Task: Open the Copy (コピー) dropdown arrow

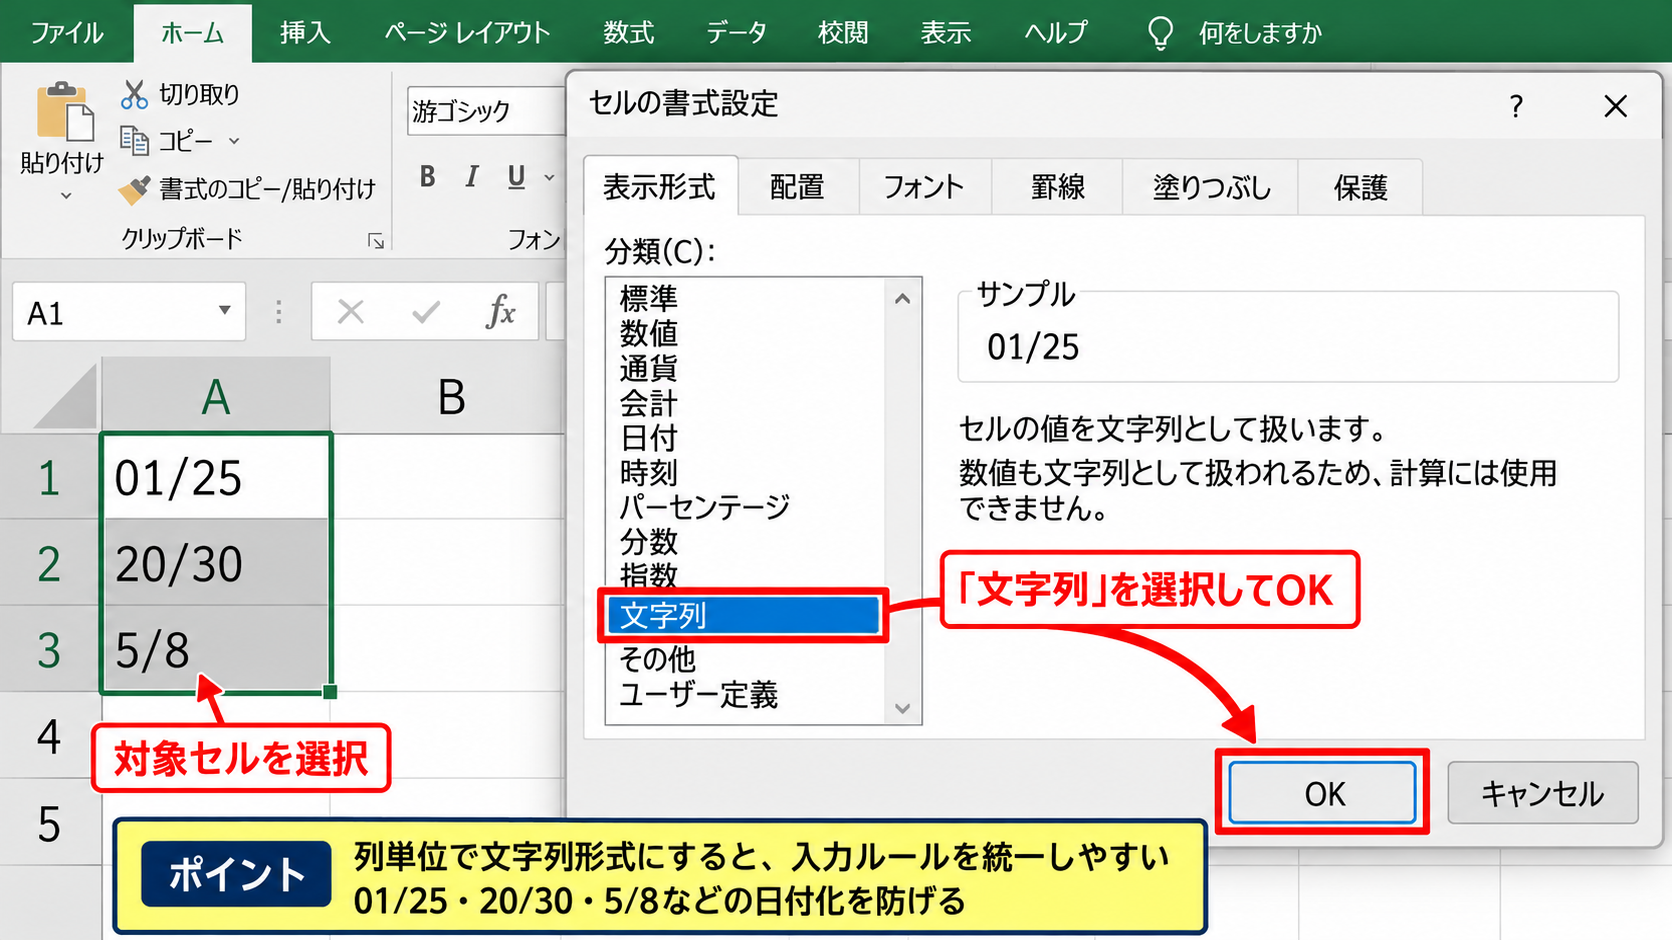Action: click(x=234, y=141)
